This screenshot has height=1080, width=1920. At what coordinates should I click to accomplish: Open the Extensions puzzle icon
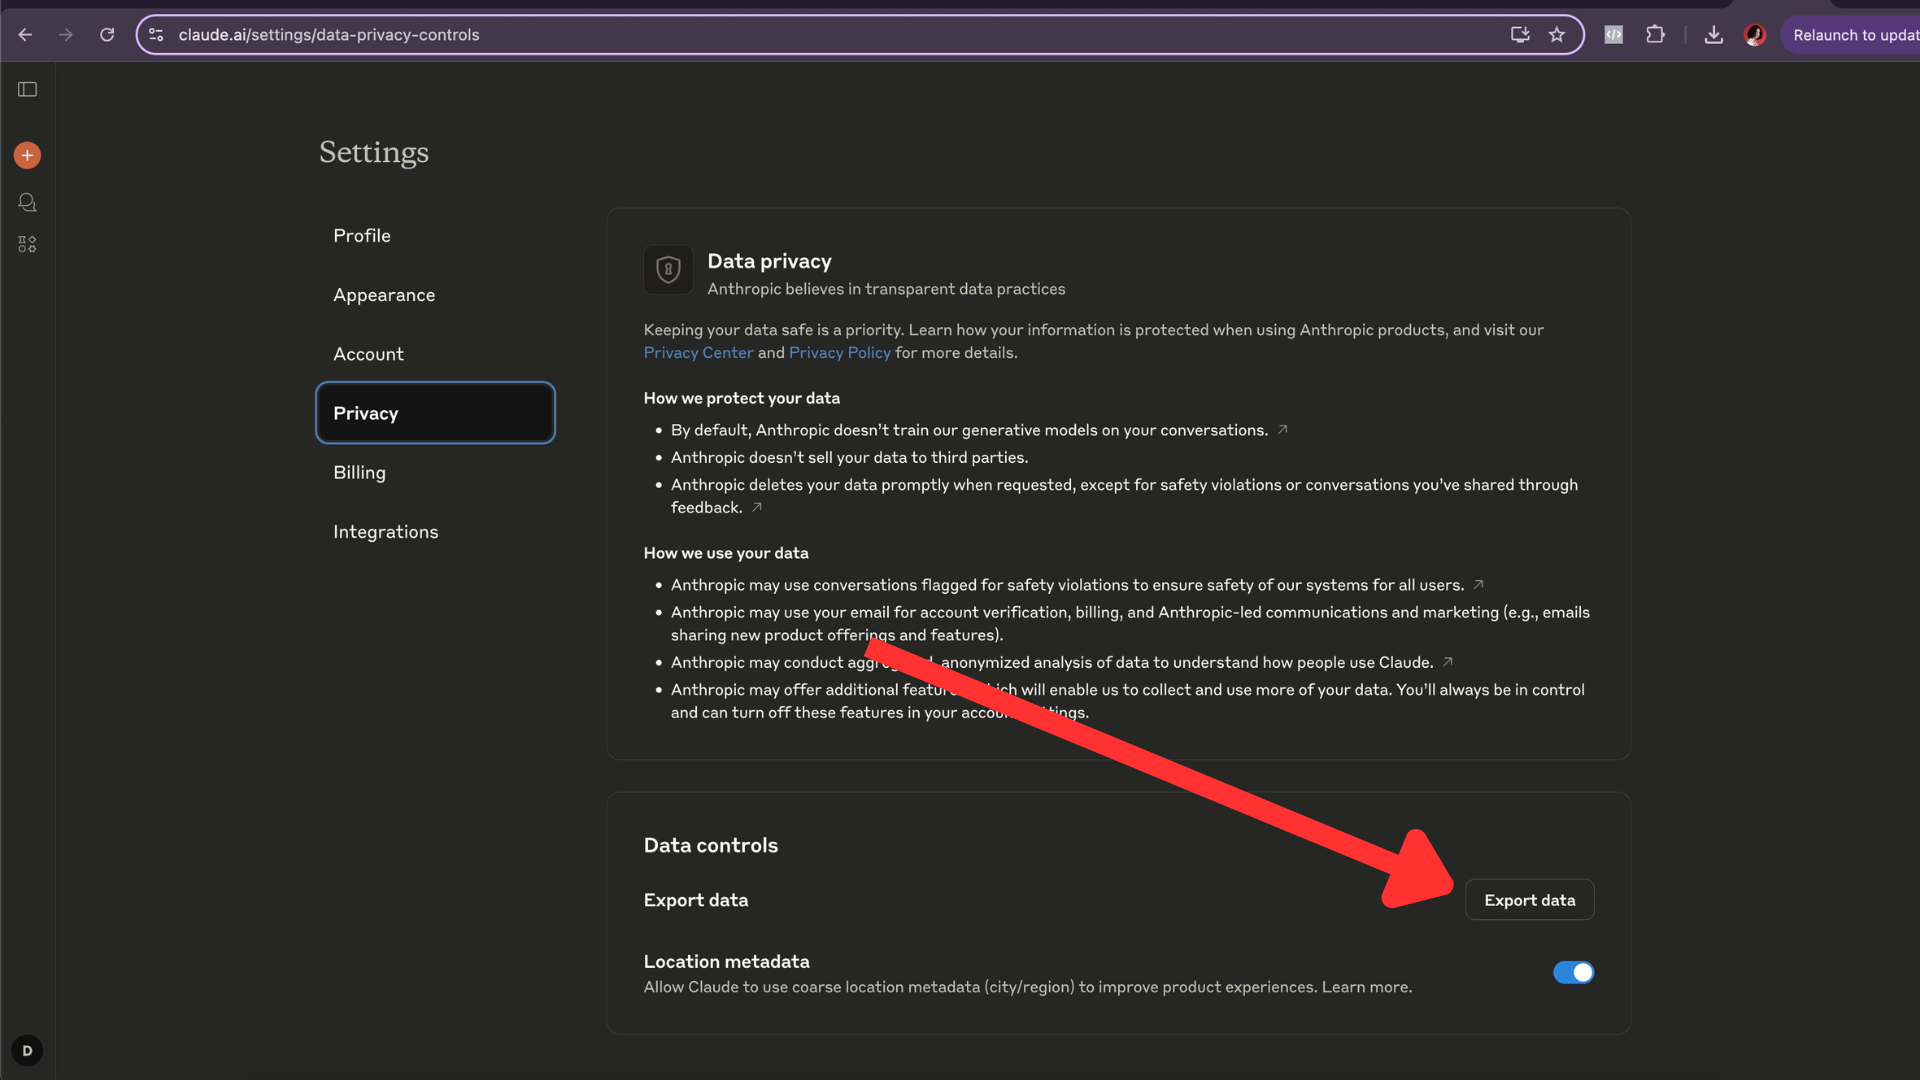(1656, 35)
